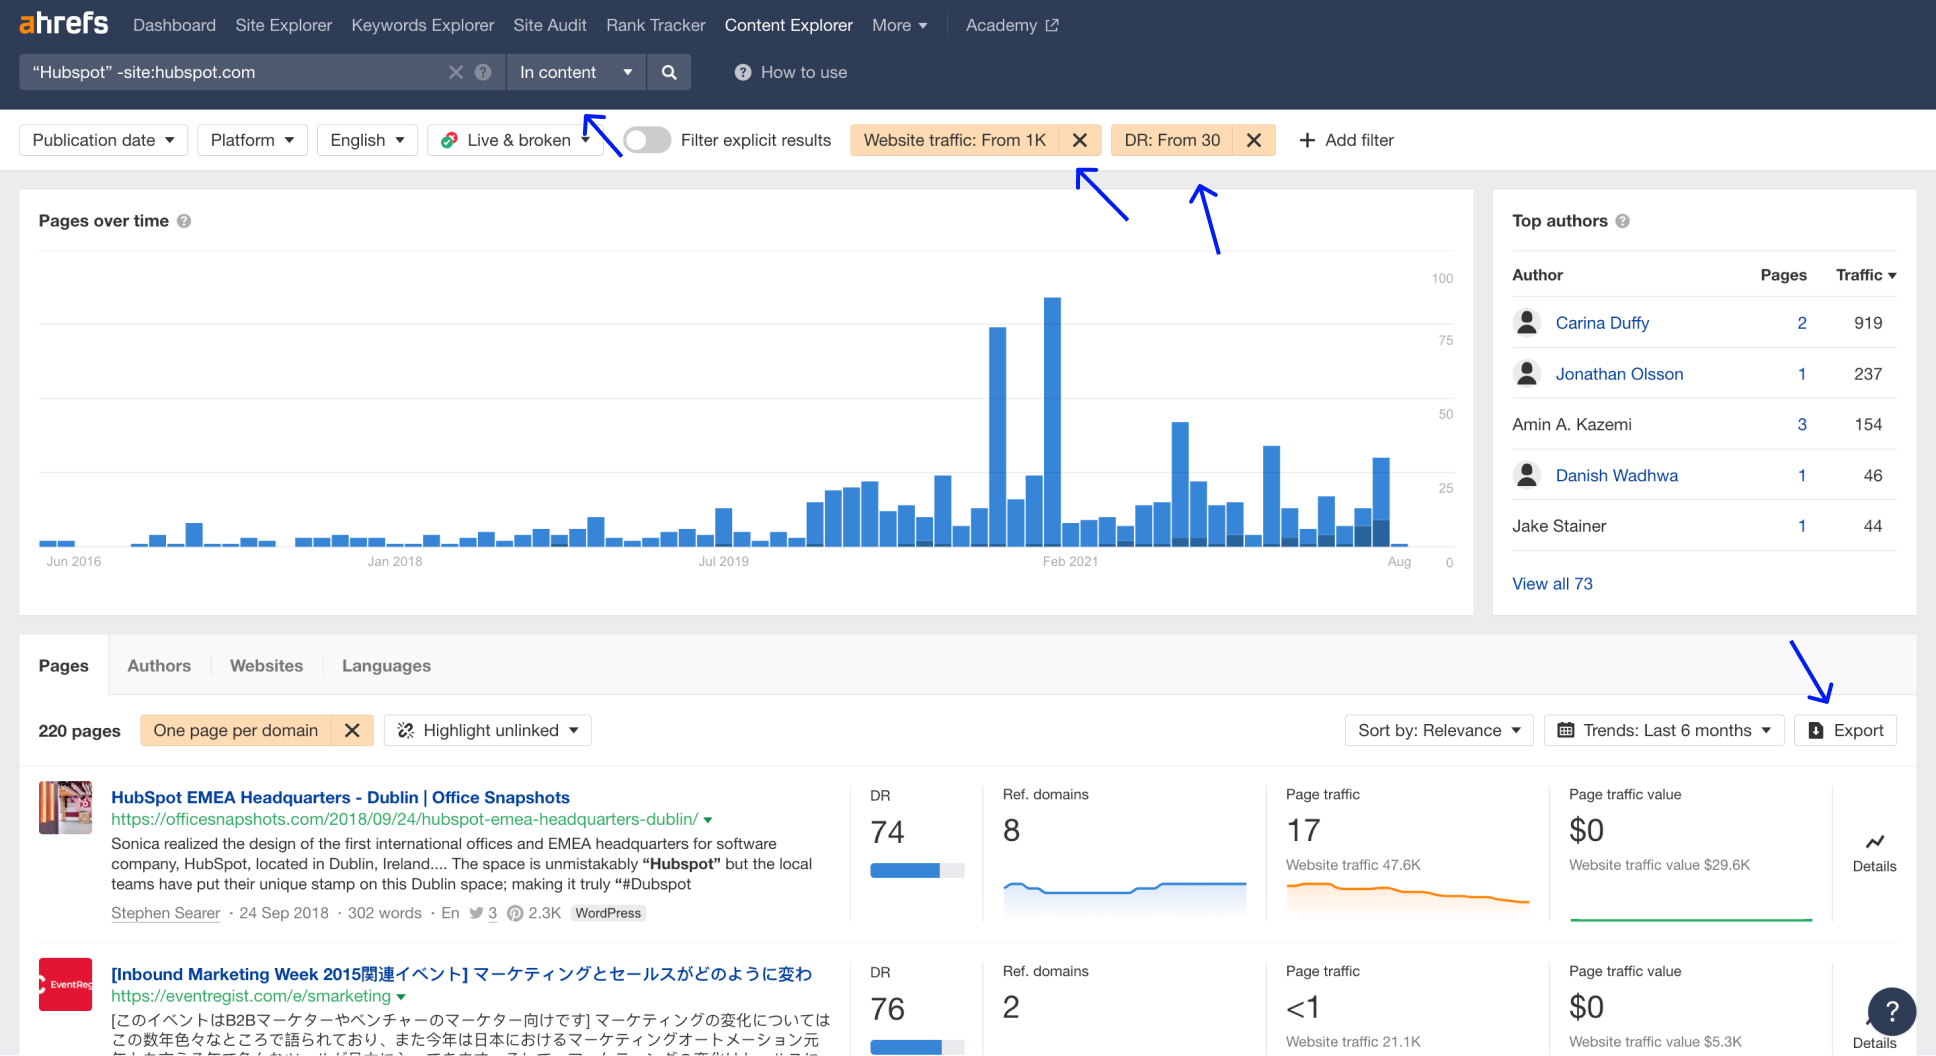Expand the Highlight unlinked dropdown

click(488, 730)
